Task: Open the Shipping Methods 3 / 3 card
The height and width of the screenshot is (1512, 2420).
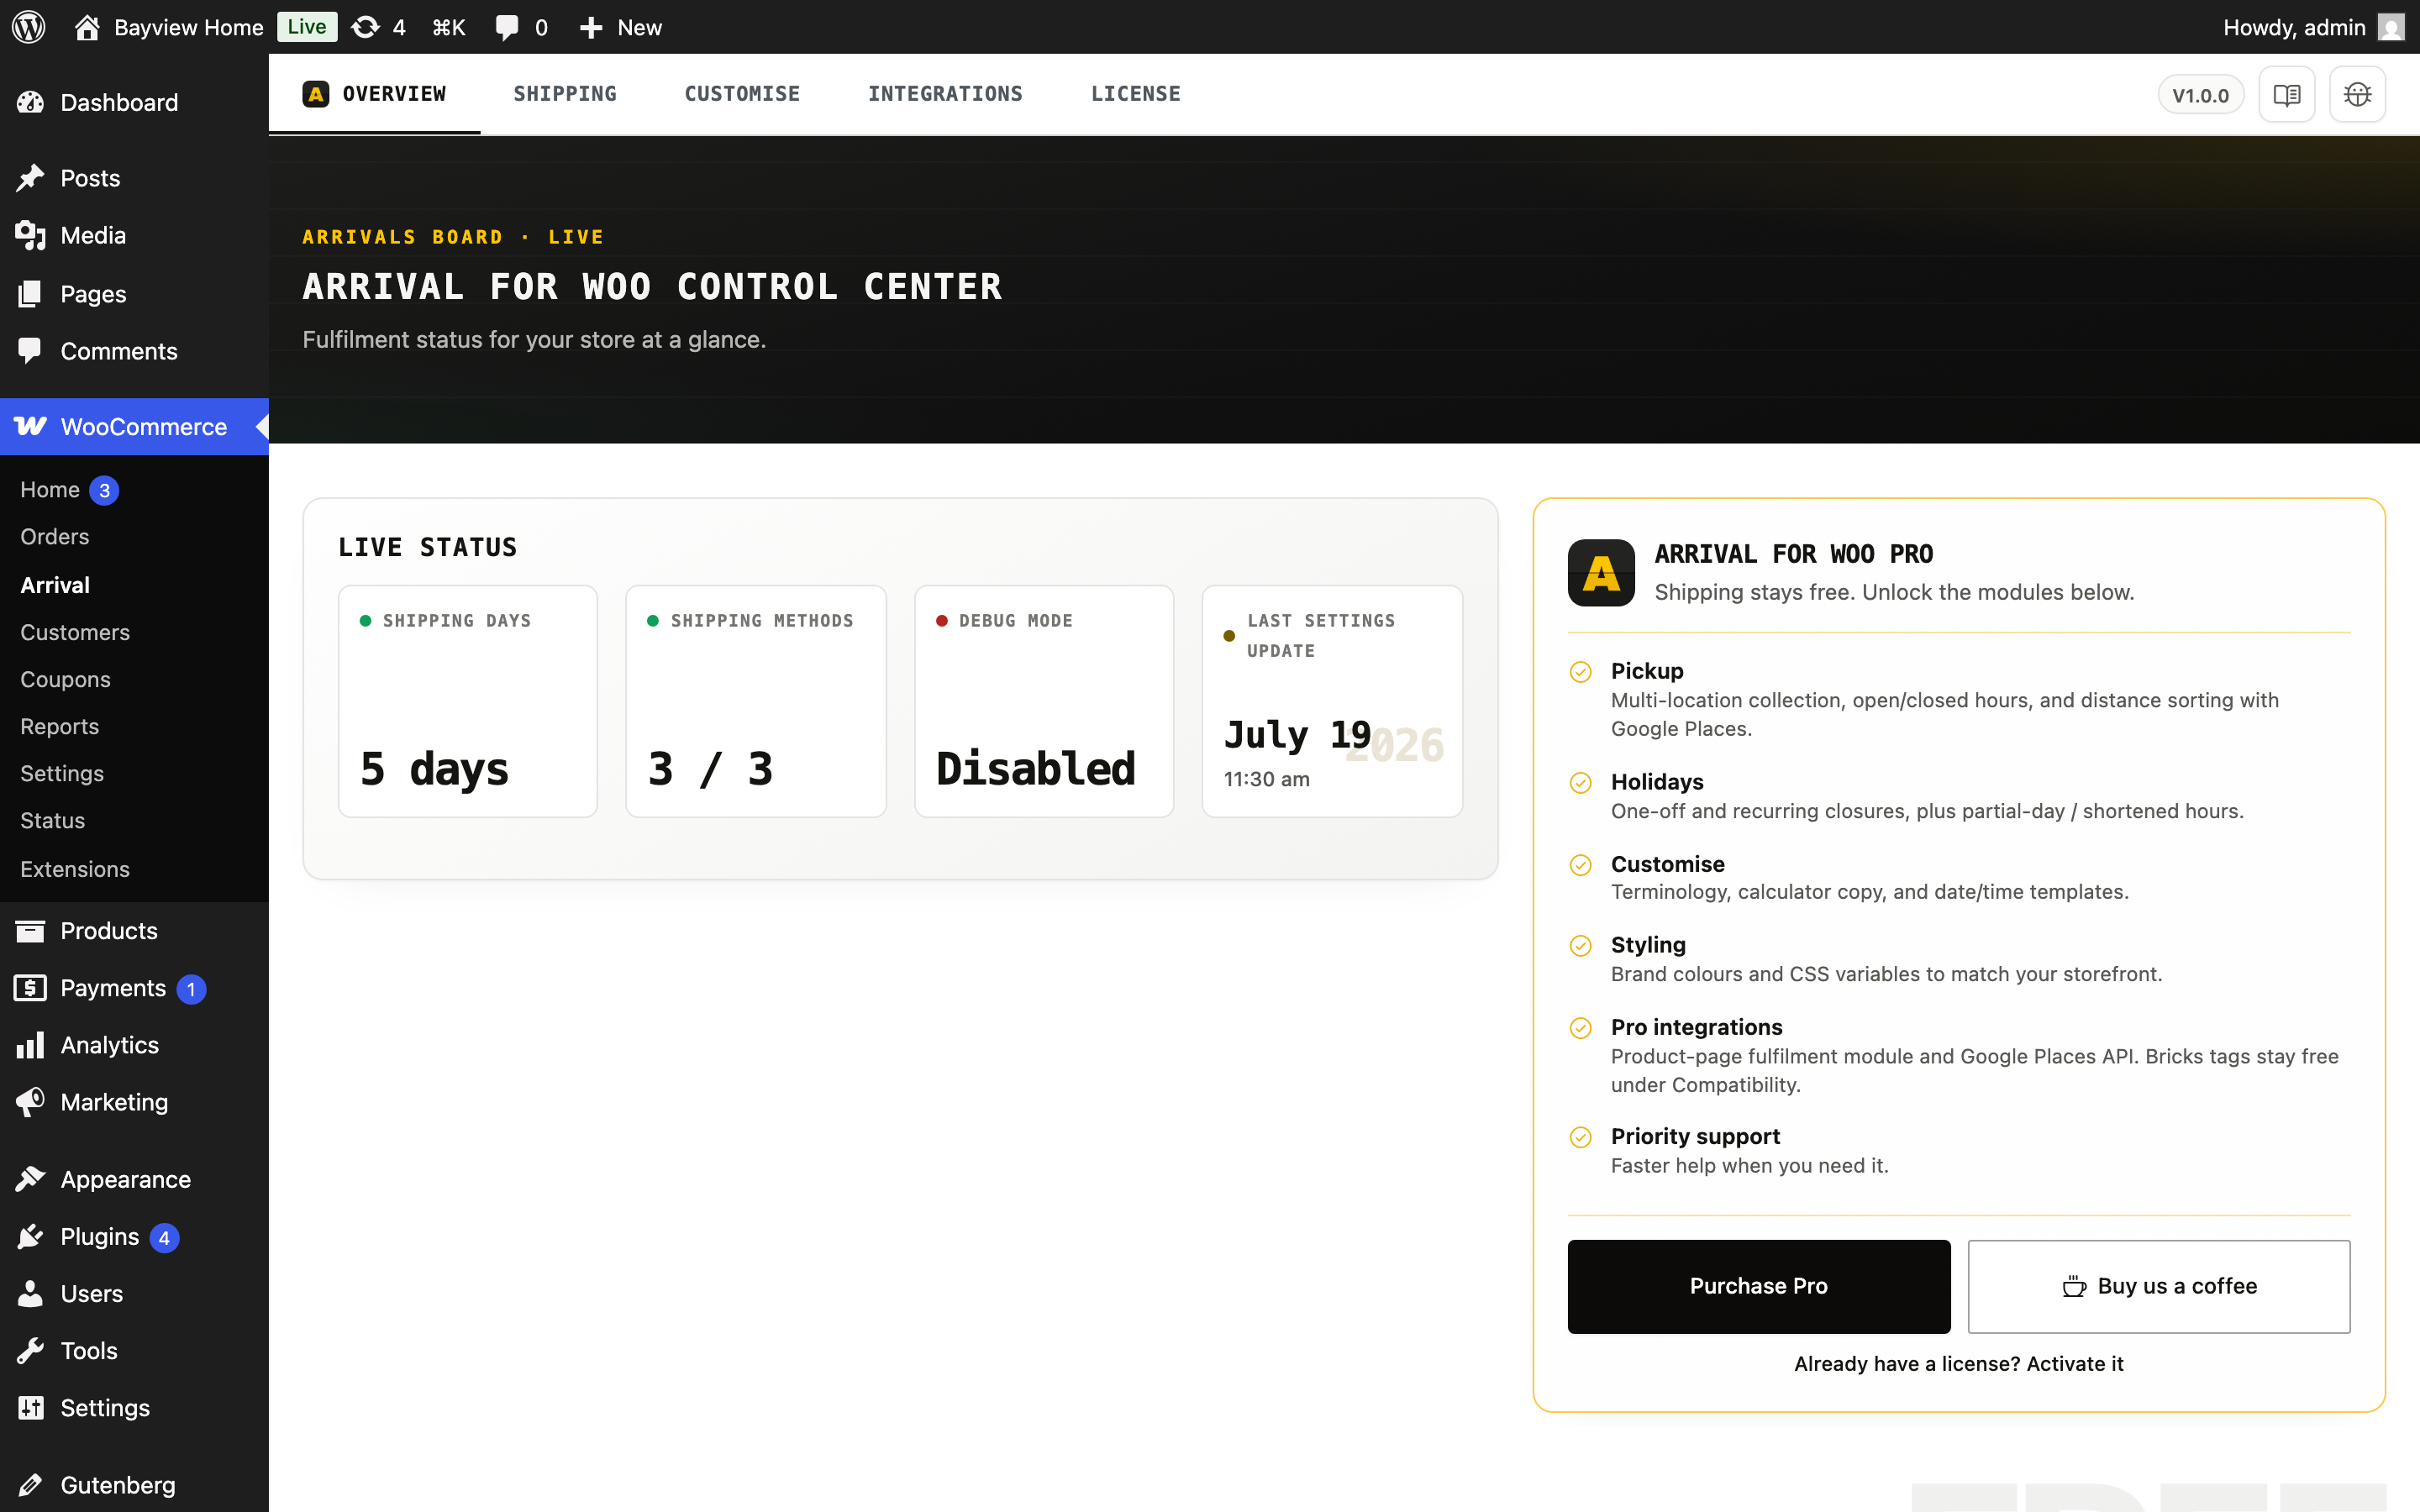Action: (755, 701)
